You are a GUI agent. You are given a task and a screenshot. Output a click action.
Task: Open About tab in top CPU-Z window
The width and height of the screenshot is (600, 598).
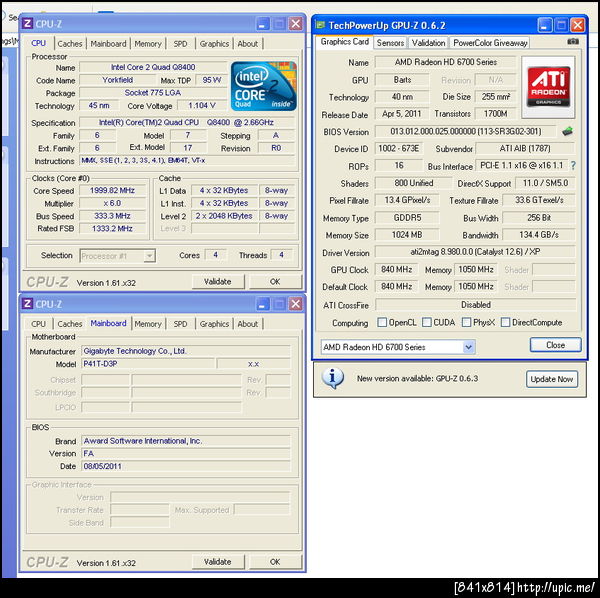tap(248, 44)
